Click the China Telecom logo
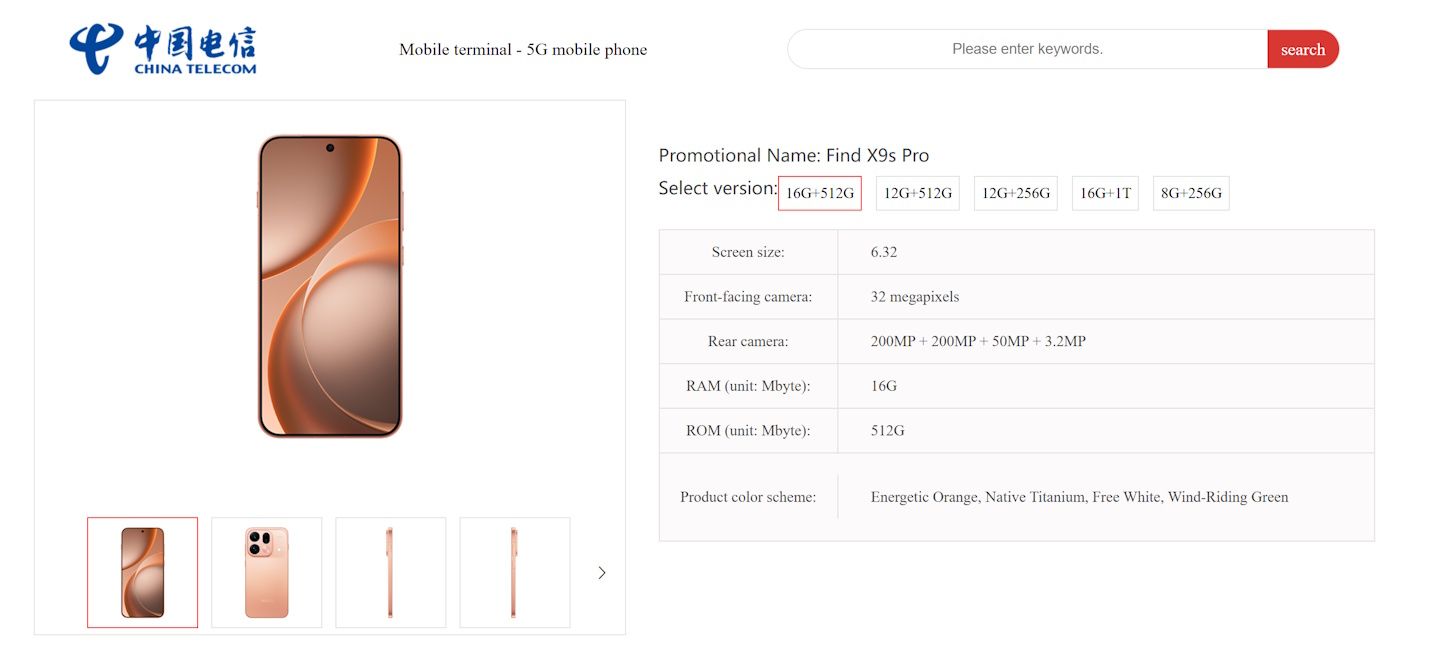This screenshot has height=650, width=1434. point(163,48)
